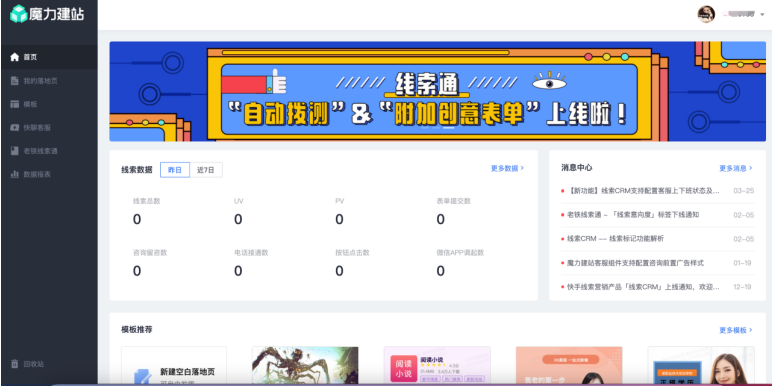Click the trash icon beside 回收站
The width and height of the screenshot is (774, 386).
15,364
